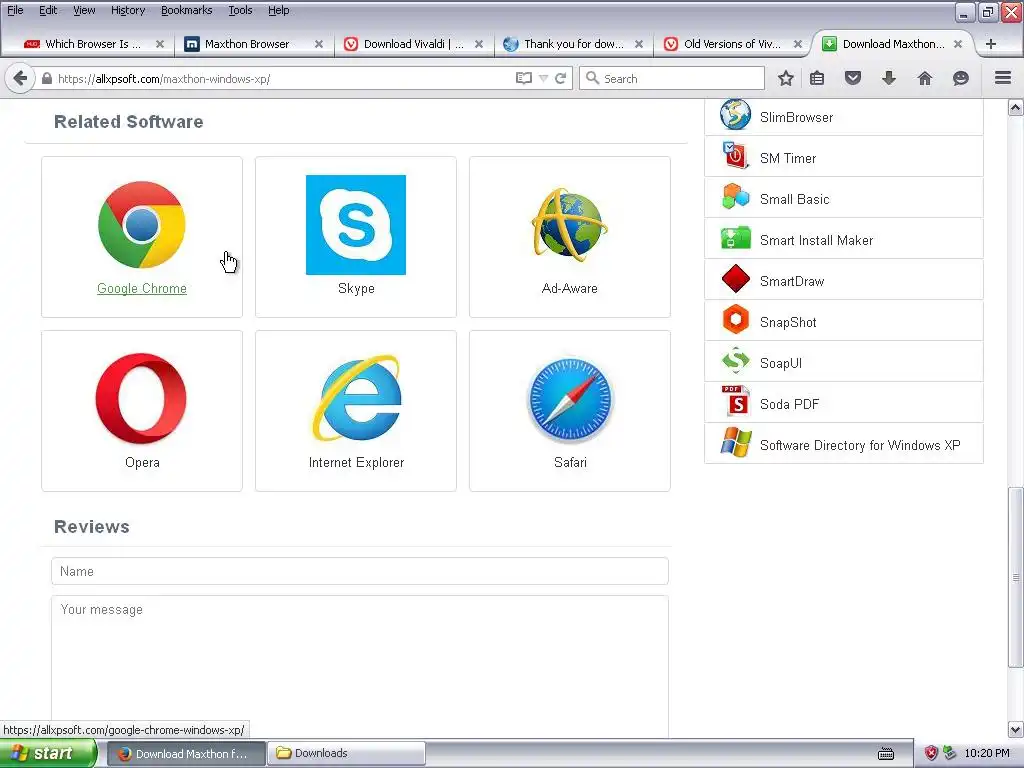The width and height of the screenshot is (1024, 768).
Task: Save page to Pocket icon
Action: point(853,78)
